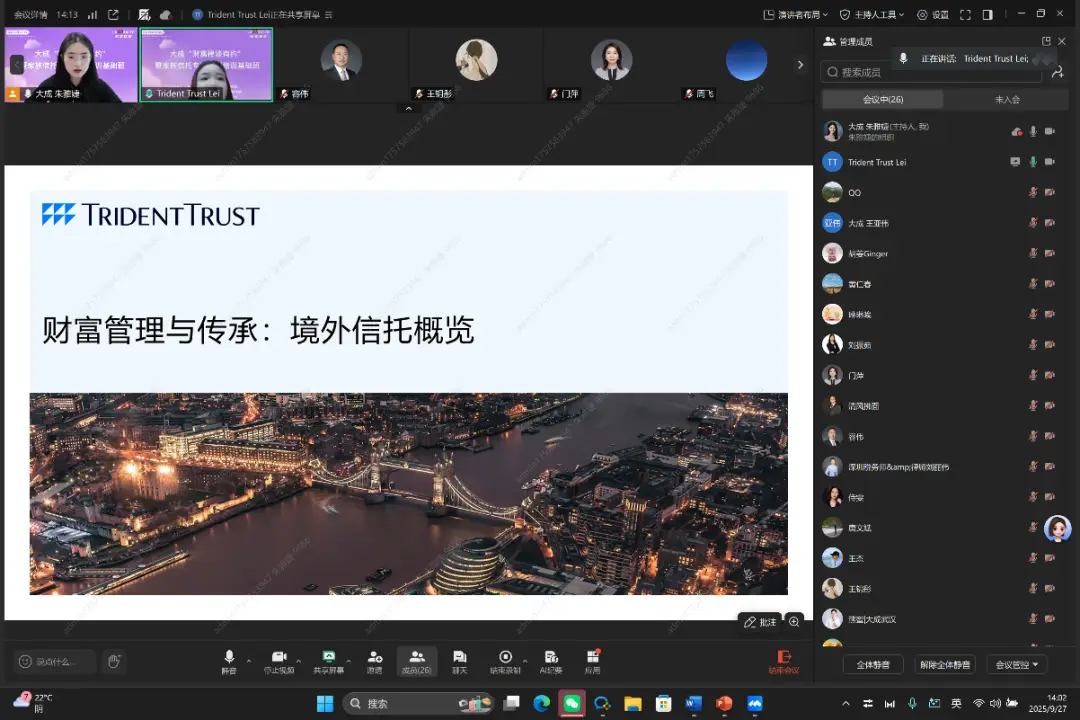Mute your microphone in the meeting toolbar
The image size is (1080, 720).
228,660
